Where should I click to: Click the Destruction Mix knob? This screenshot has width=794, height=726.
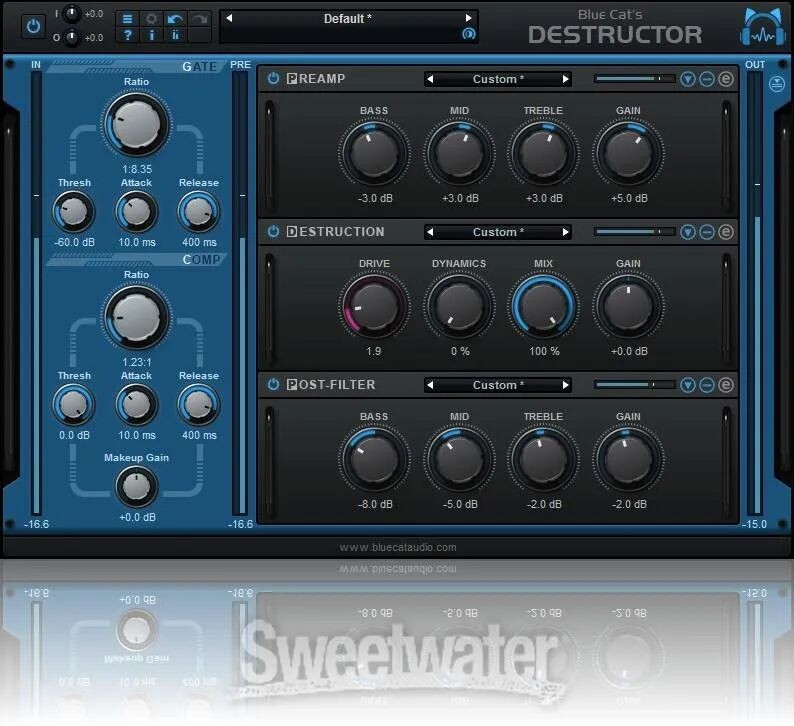coord(543,305)
